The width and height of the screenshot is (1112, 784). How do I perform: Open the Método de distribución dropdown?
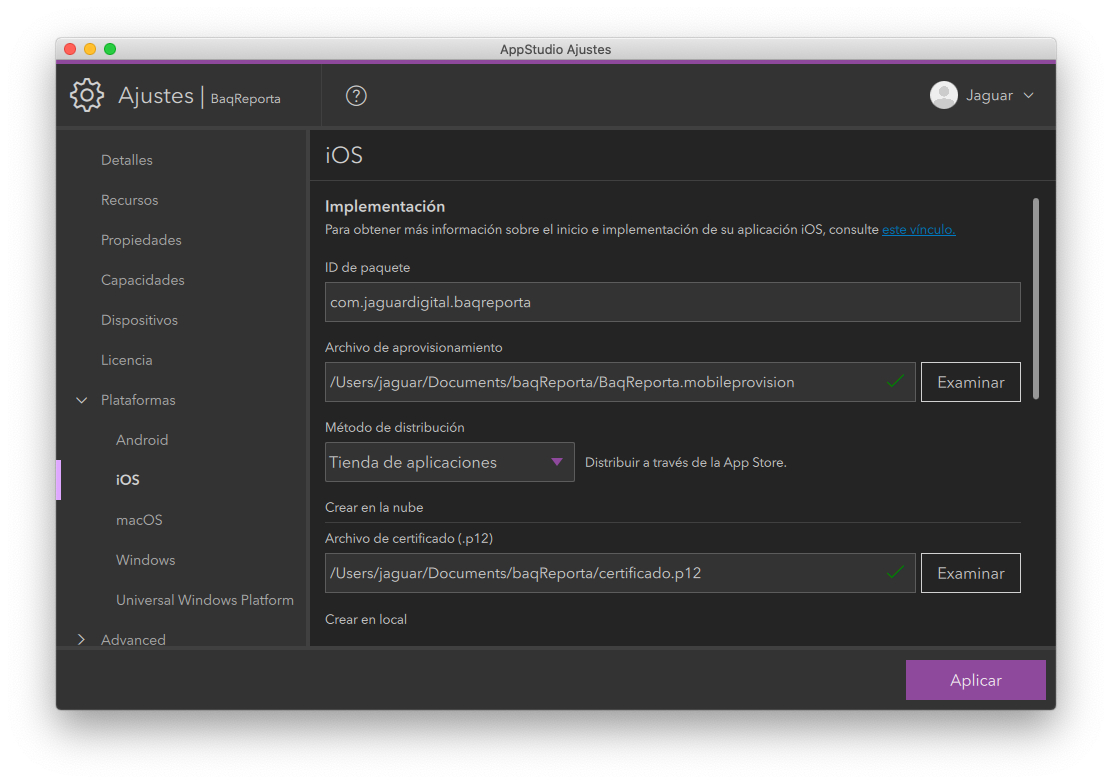pyautogui.click(x=450, y=462)
